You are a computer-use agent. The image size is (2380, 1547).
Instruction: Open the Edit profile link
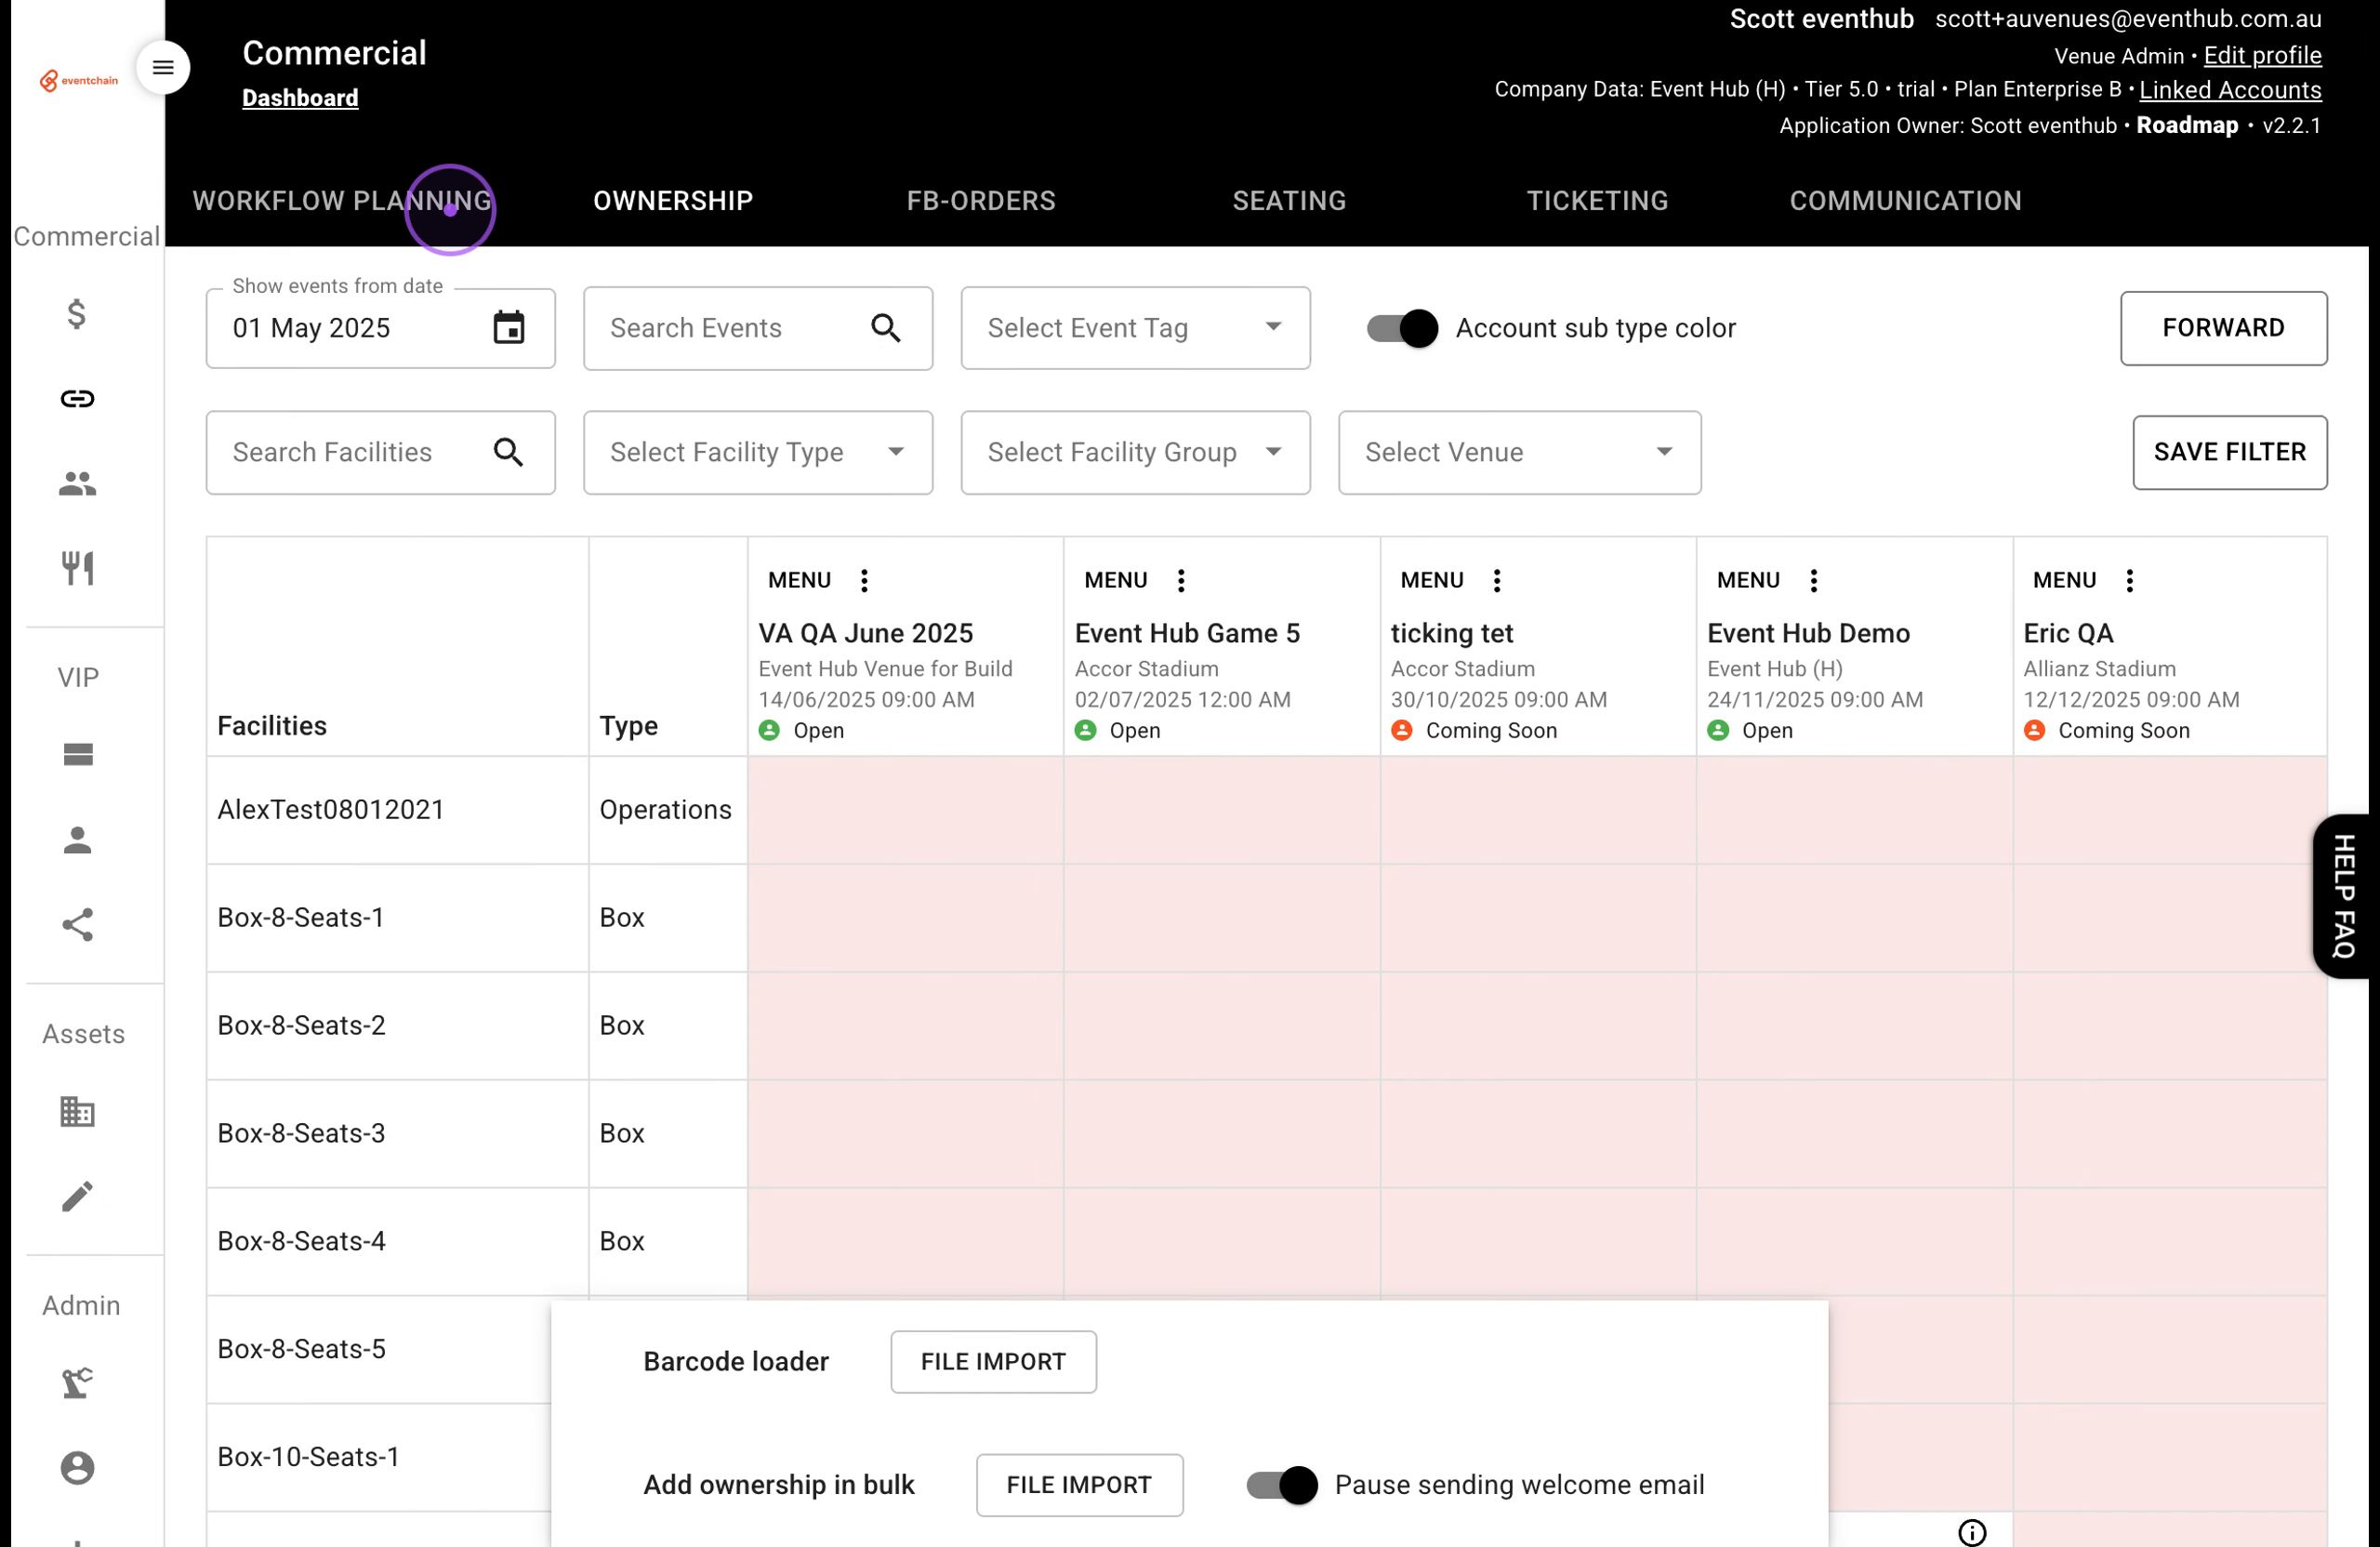2262,56
